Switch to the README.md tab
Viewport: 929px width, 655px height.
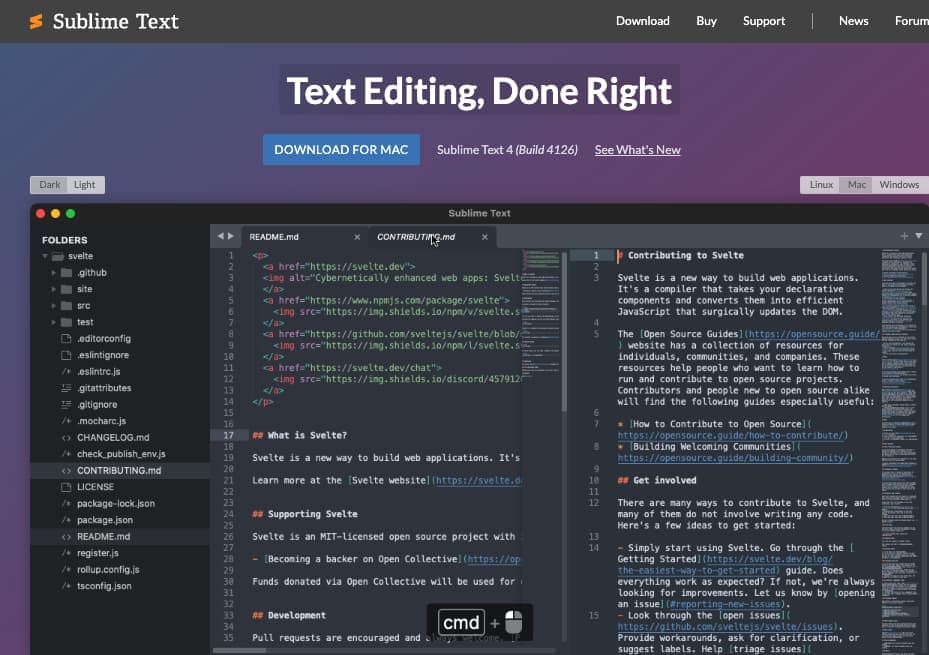coord(275,237)
